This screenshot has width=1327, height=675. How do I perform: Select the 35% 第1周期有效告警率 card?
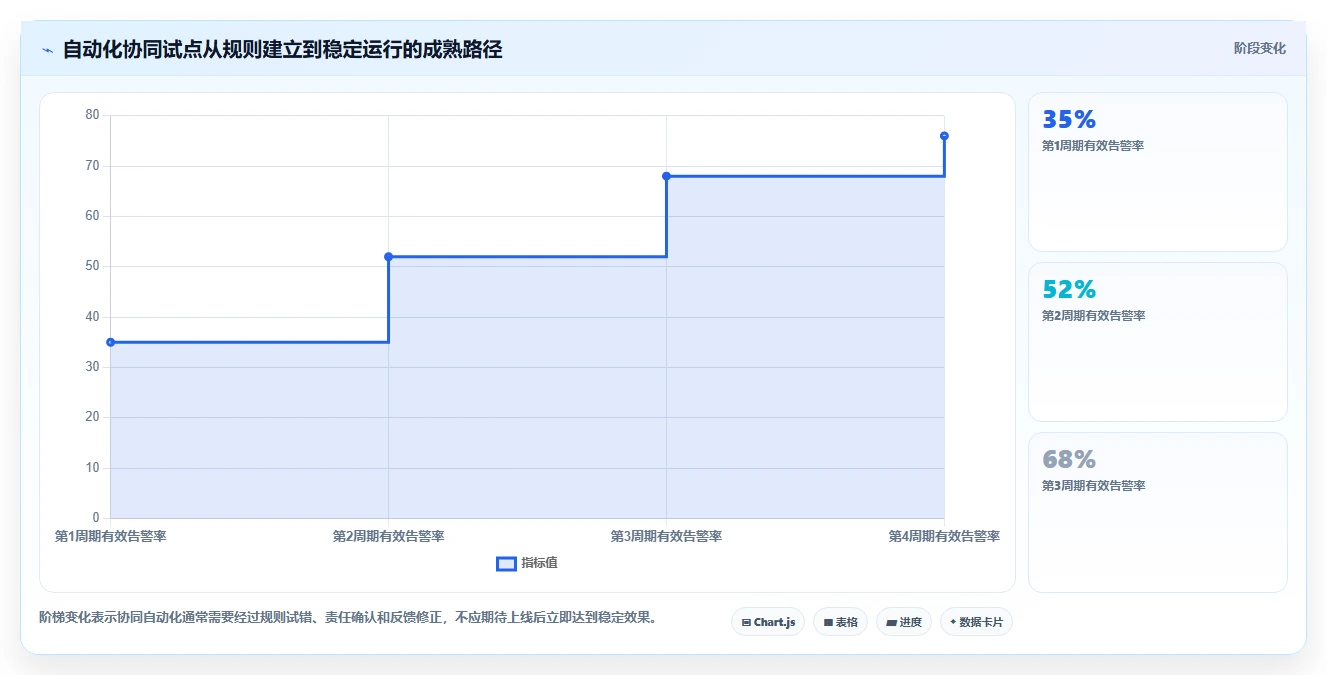(1157, 172)
